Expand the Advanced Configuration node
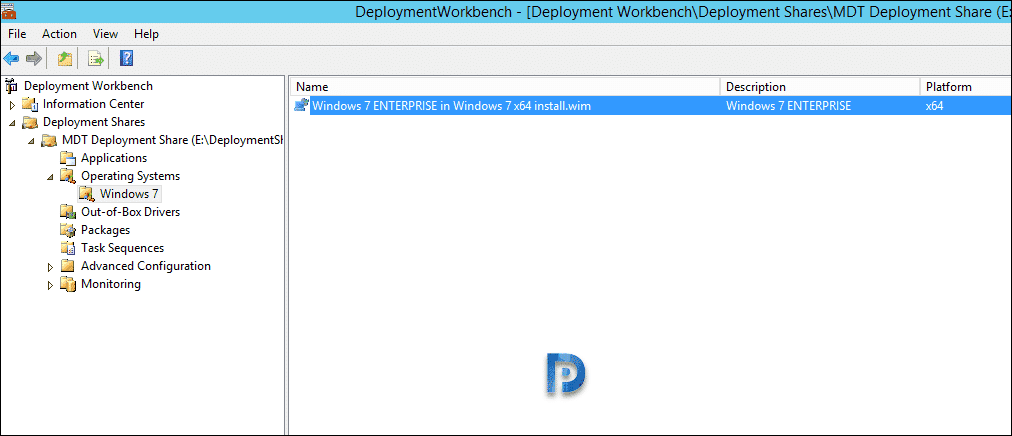The image size is (1012, 436). pyautogui.click(x=50, y=267)
